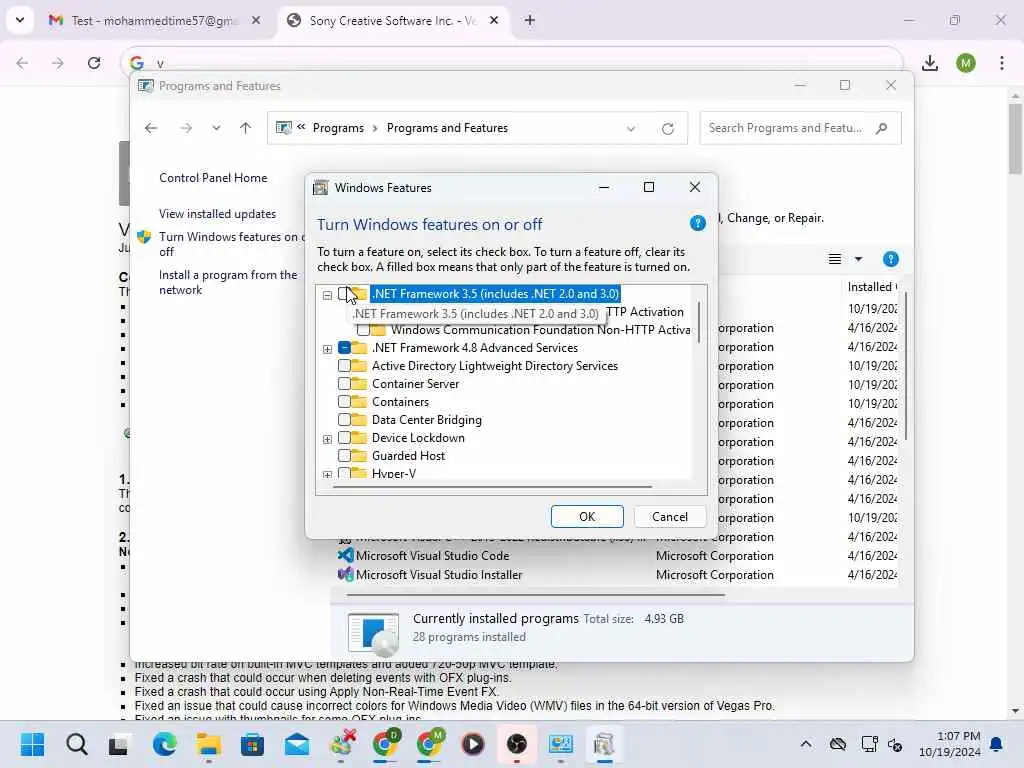
Task: Cancel the Windows Features dialog
Action: [x=670, y=517]
